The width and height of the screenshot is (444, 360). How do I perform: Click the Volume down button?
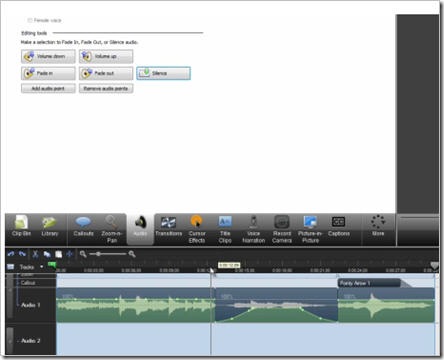[x=48, y=56]
